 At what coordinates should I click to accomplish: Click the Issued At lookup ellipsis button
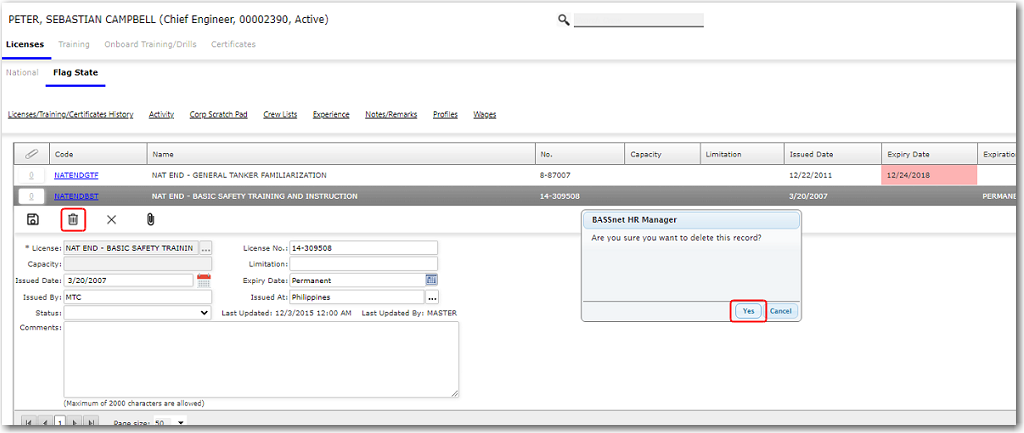tap(432, 297)
